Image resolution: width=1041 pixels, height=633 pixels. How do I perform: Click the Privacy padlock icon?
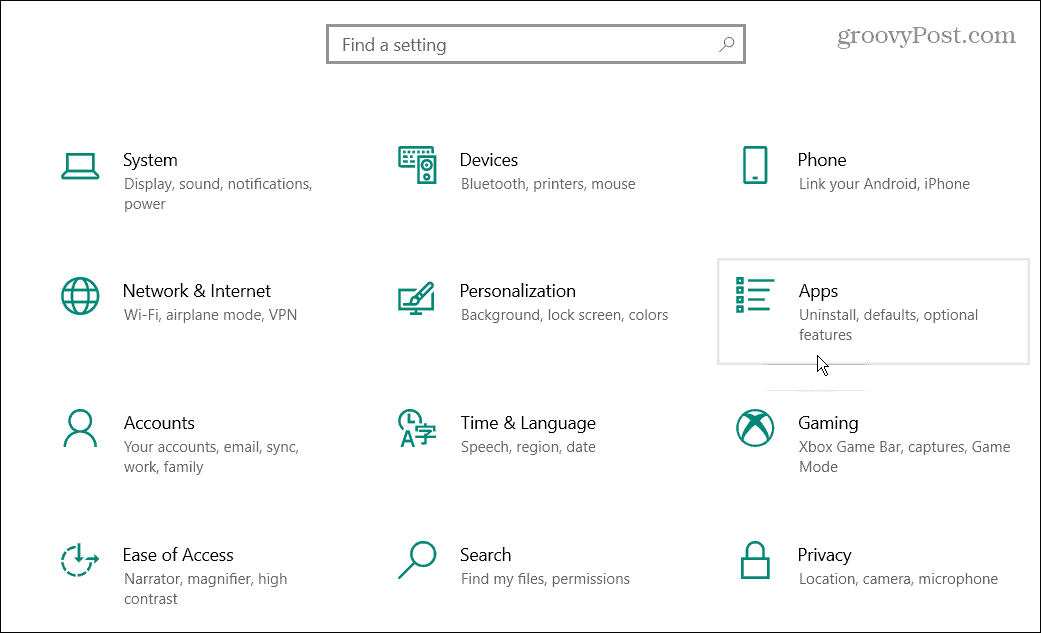[x=755, y=560]
